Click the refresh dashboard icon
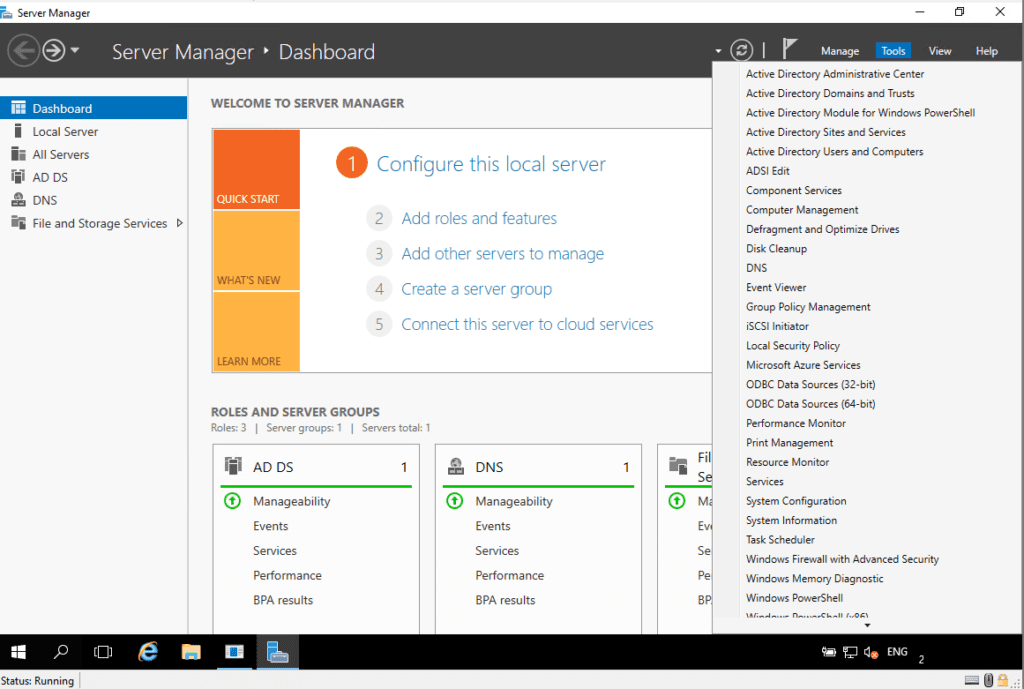The height and width of the screenshot is (689, 1024). (741, 50)
